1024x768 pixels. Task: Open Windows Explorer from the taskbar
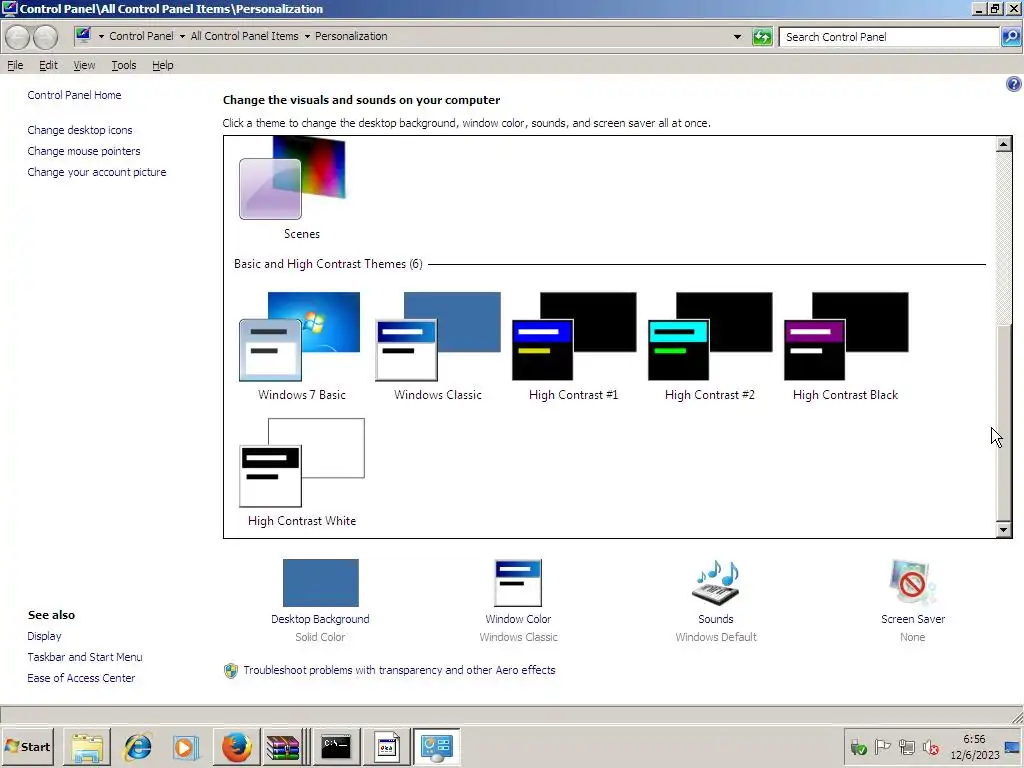point(87,747)
